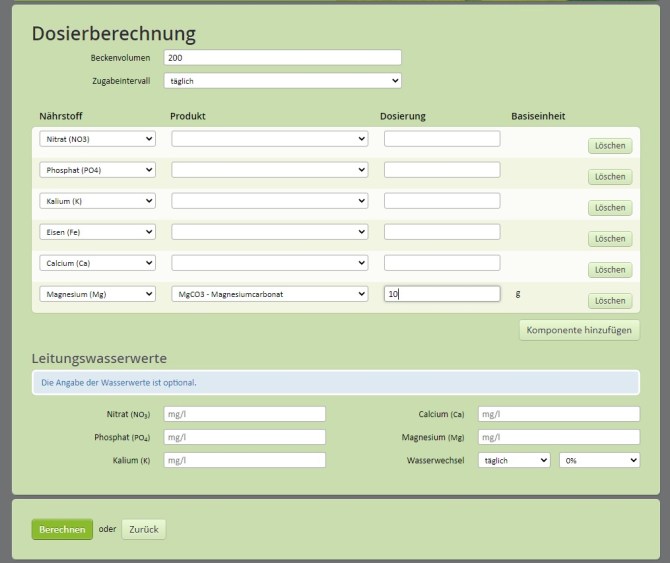Image resolution: width=670 pixels, height=563 pixels.
Task: Click the tap water Nitrat mg/l field
Action: (244, 414)
